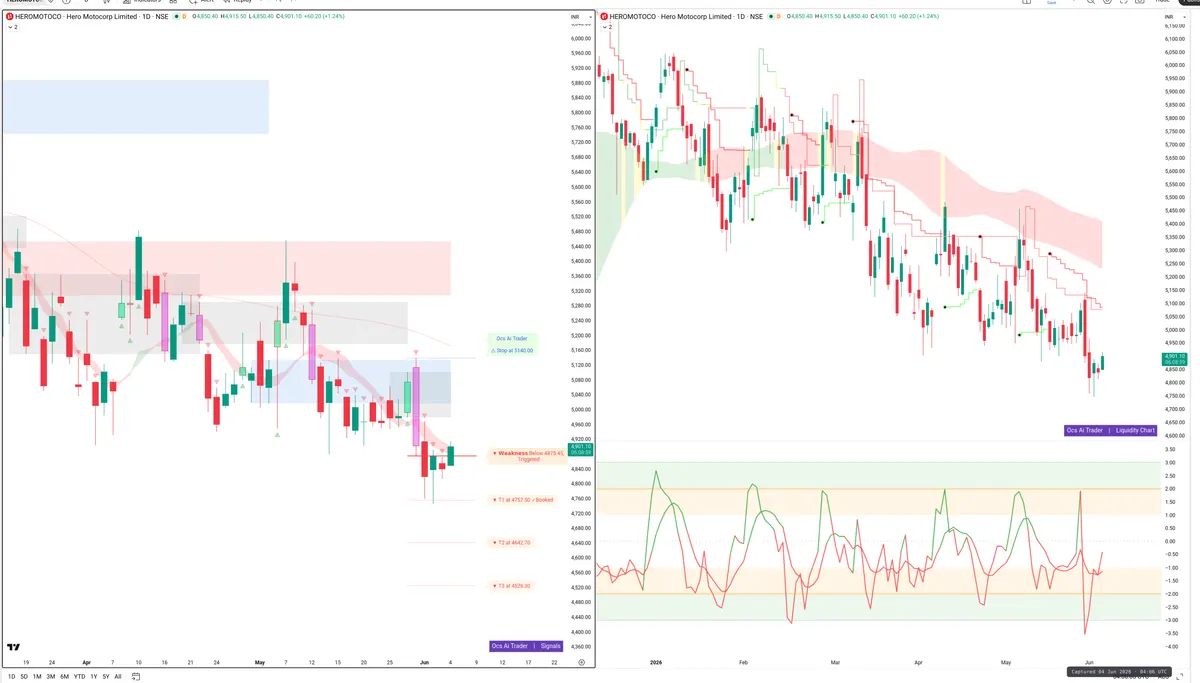Click Feb on right chart time axis
This screenshot has height=683, width=1200.
[x=743, y=662]
